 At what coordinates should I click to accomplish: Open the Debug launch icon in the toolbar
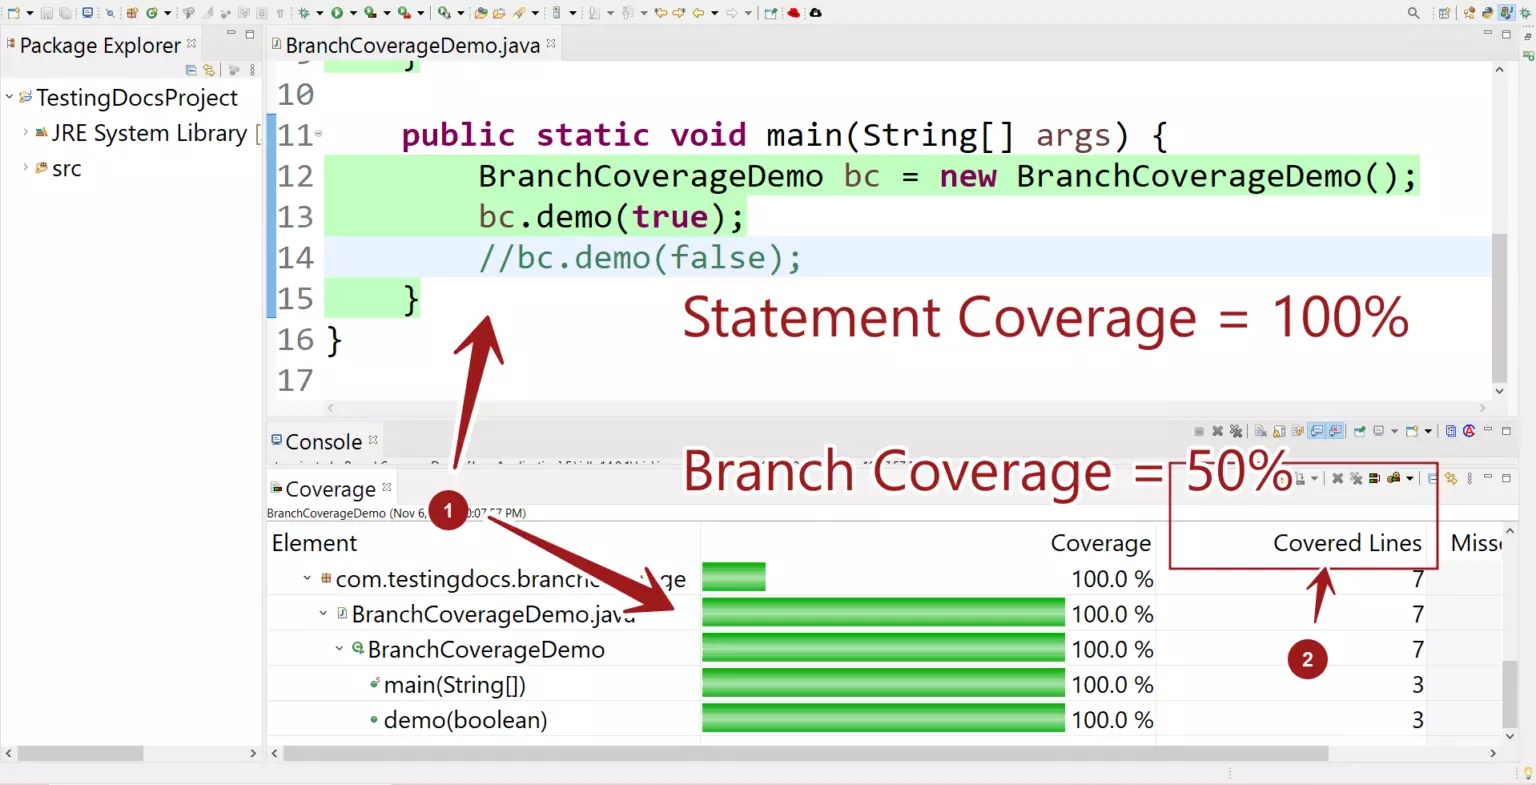point(303,13)
